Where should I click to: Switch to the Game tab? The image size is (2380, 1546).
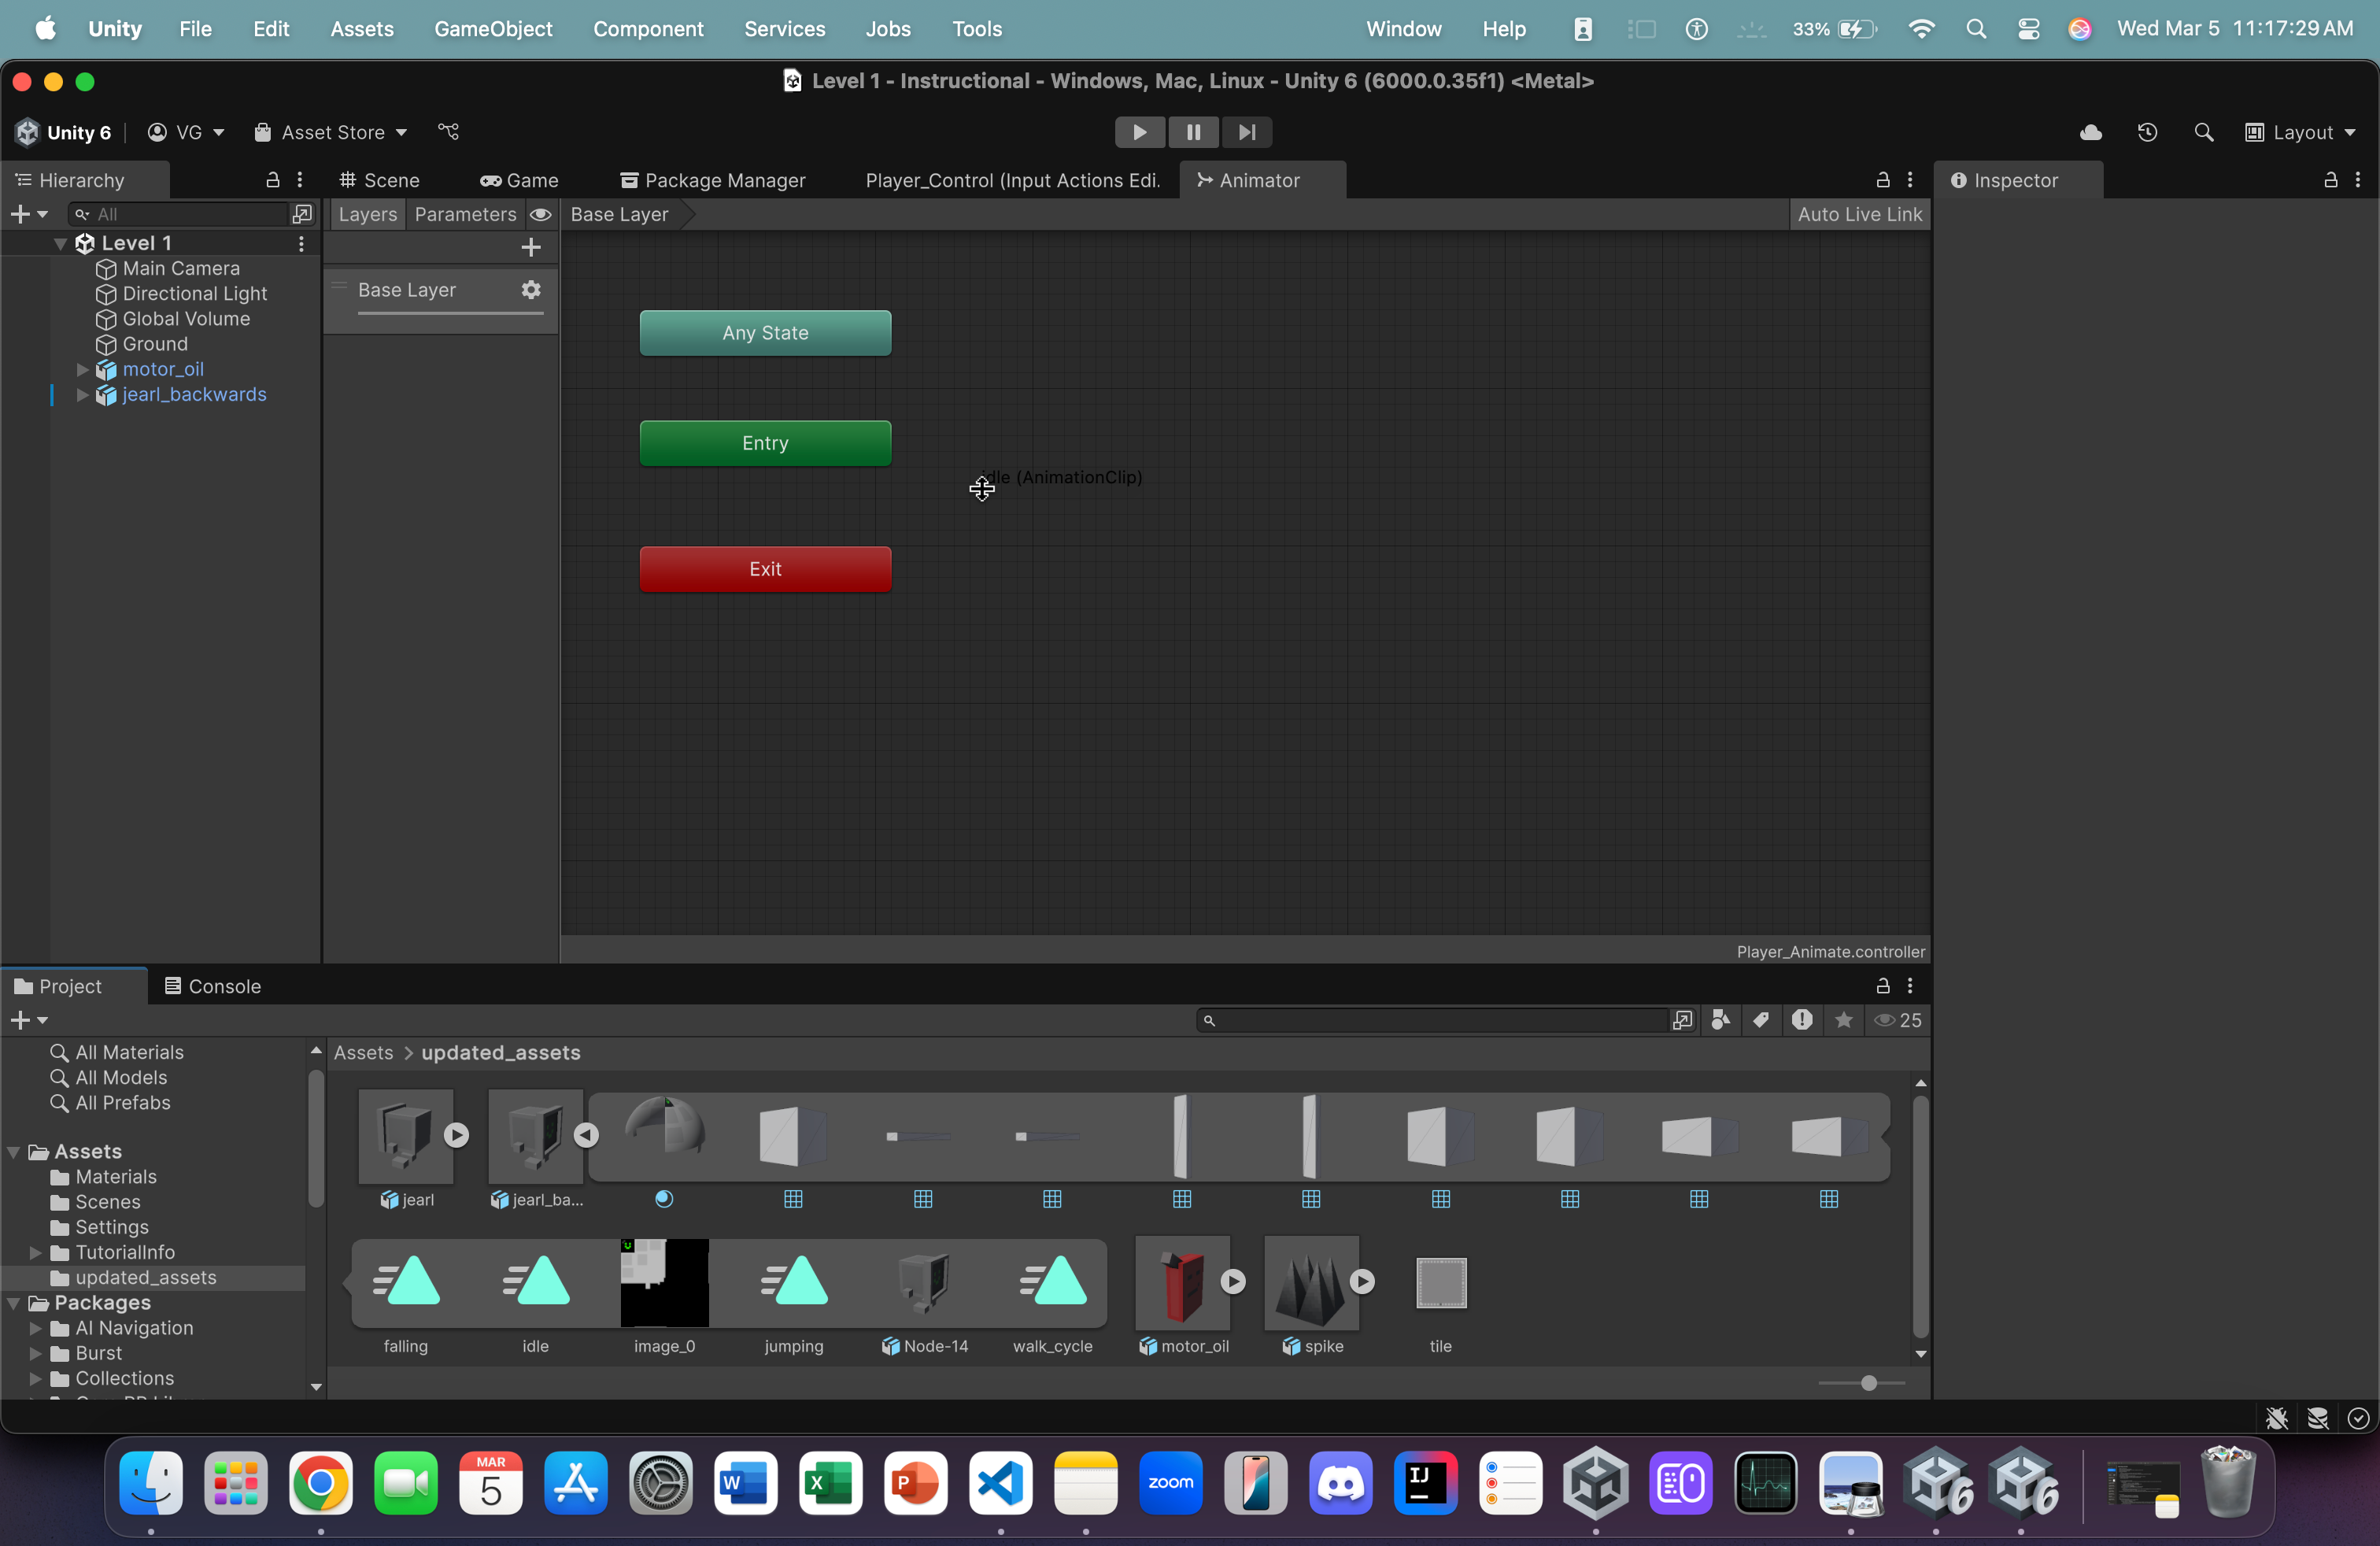(519, 180)
